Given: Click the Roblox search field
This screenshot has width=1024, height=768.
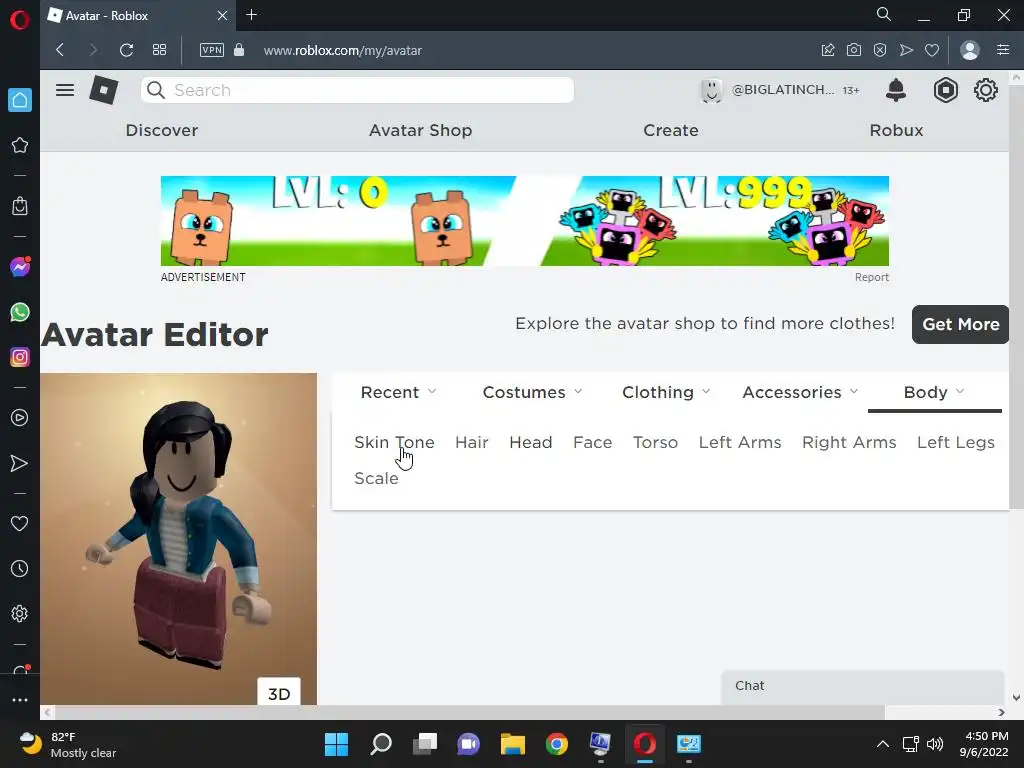Looking at the screenshot, I should tap(357, 90).
